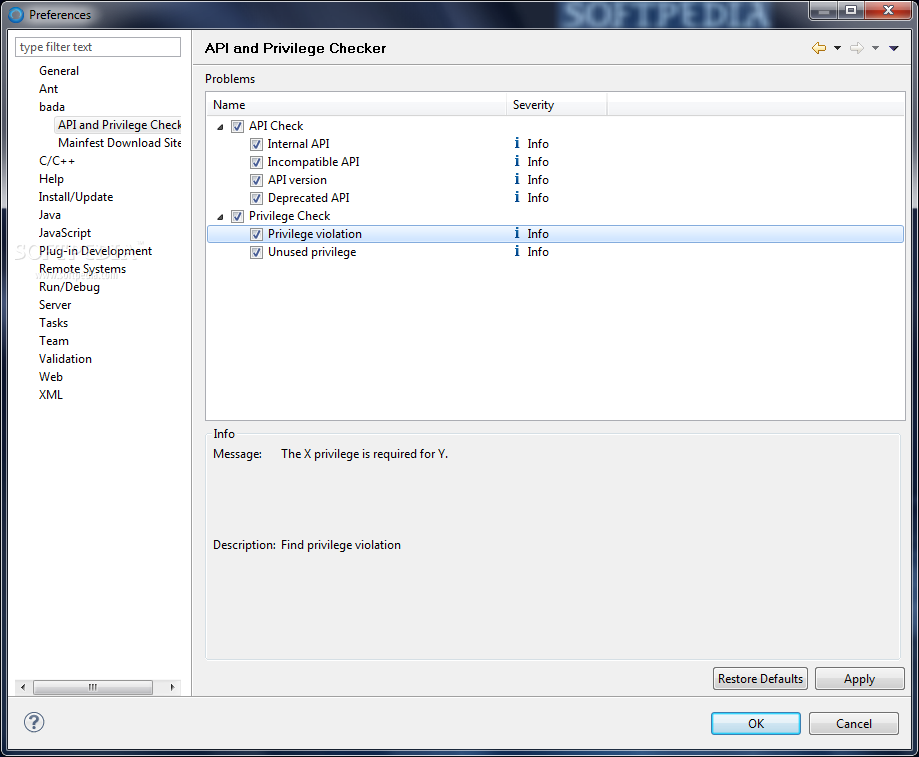Disable the Unused privilege checkbox
Screen dimensions: 919x757
pyautogui.click(x=256, y=253)
